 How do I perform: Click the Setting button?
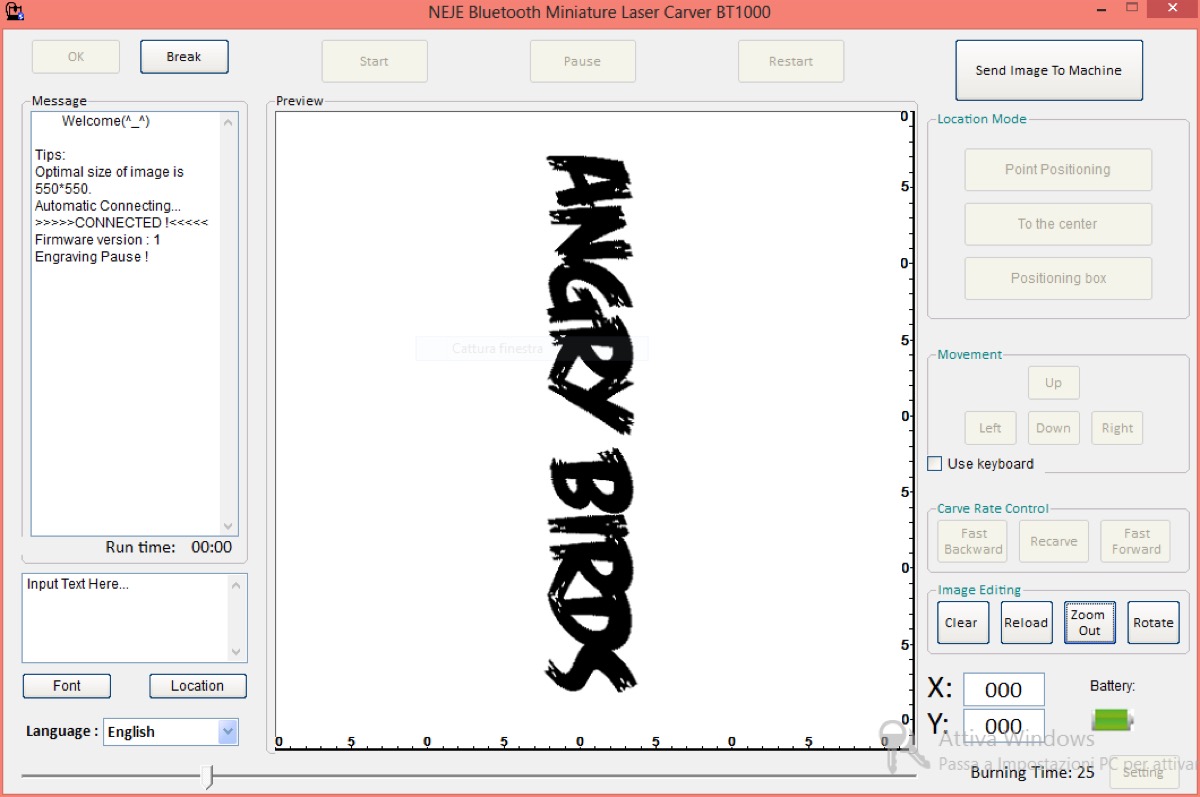point(1143,772)
